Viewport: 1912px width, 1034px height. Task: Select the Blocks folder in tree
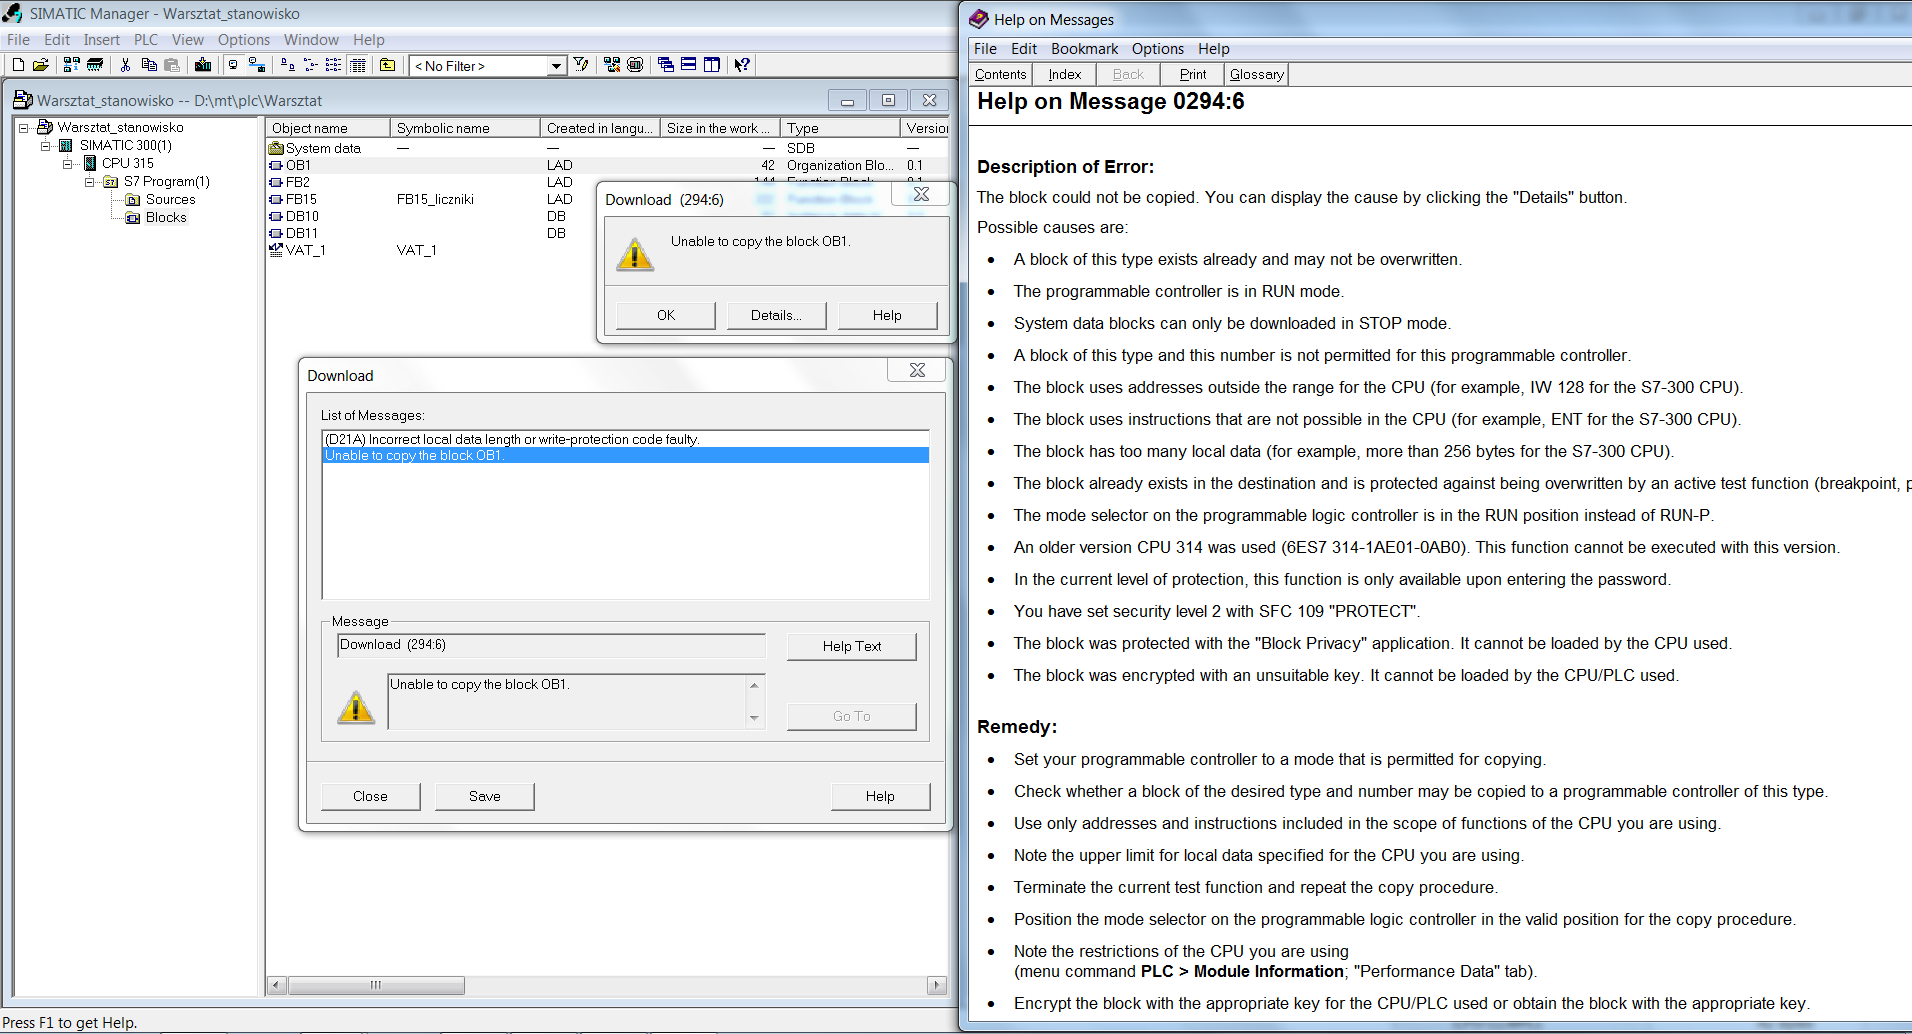166,217
